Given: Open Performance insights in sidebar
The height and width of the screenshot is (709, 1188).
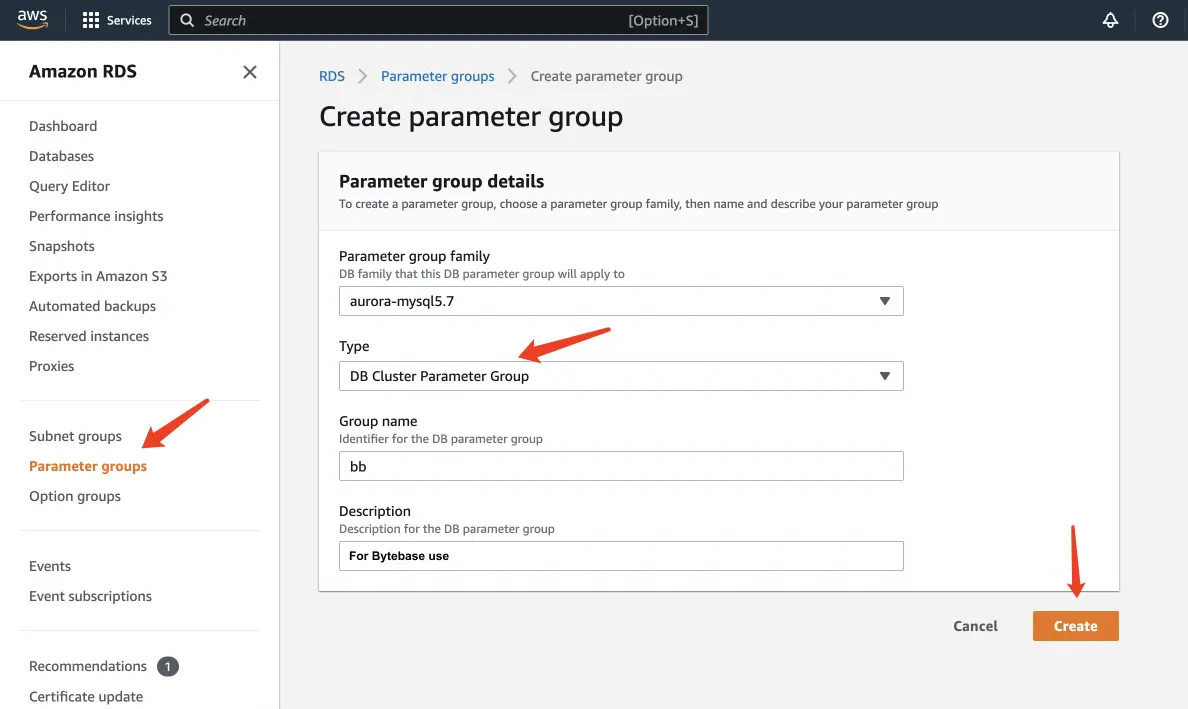Looking at the screenshot, I should pos(96,217).
